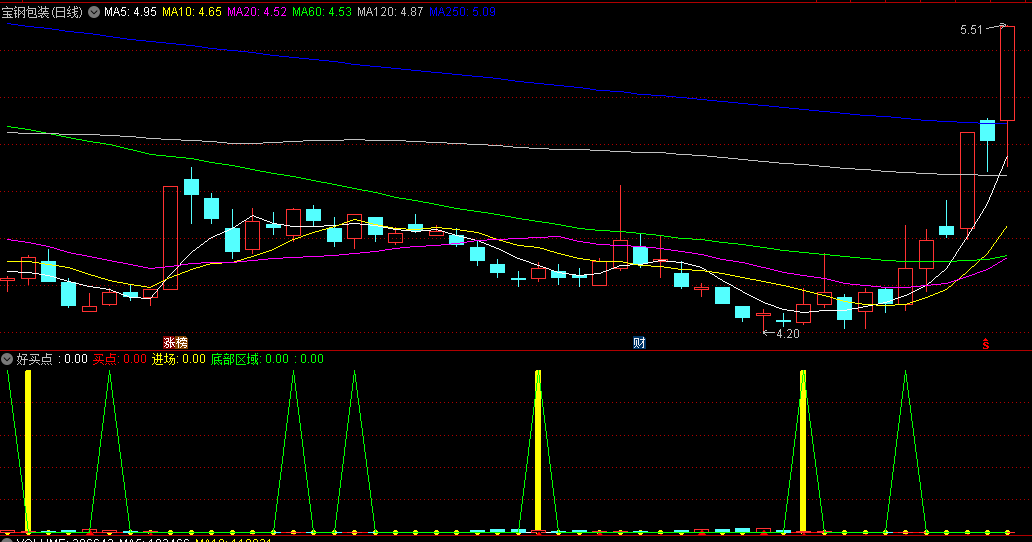Click the last tall red candlestick

tap(1007, 74)
